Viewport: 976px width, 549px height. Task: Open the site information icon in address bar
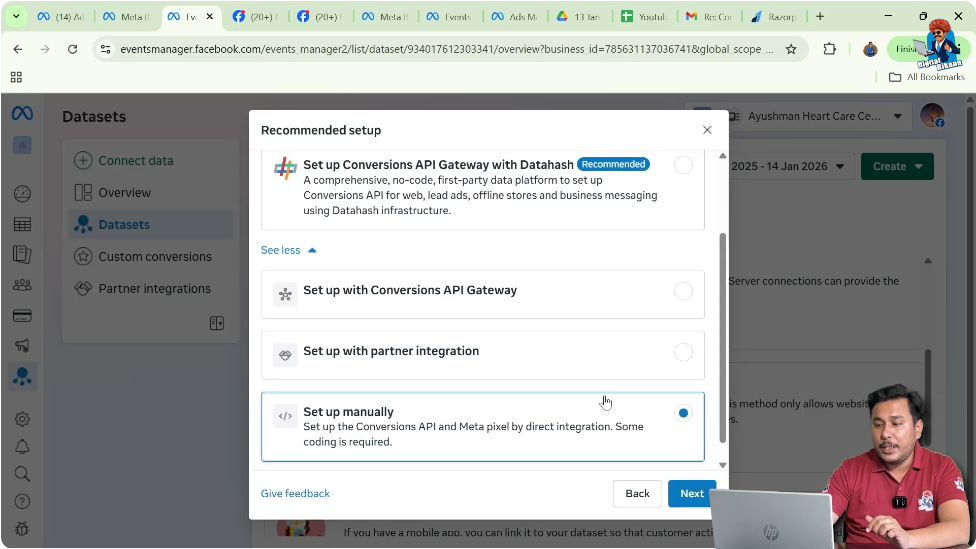pyautogui.click(x=106, y=49)
